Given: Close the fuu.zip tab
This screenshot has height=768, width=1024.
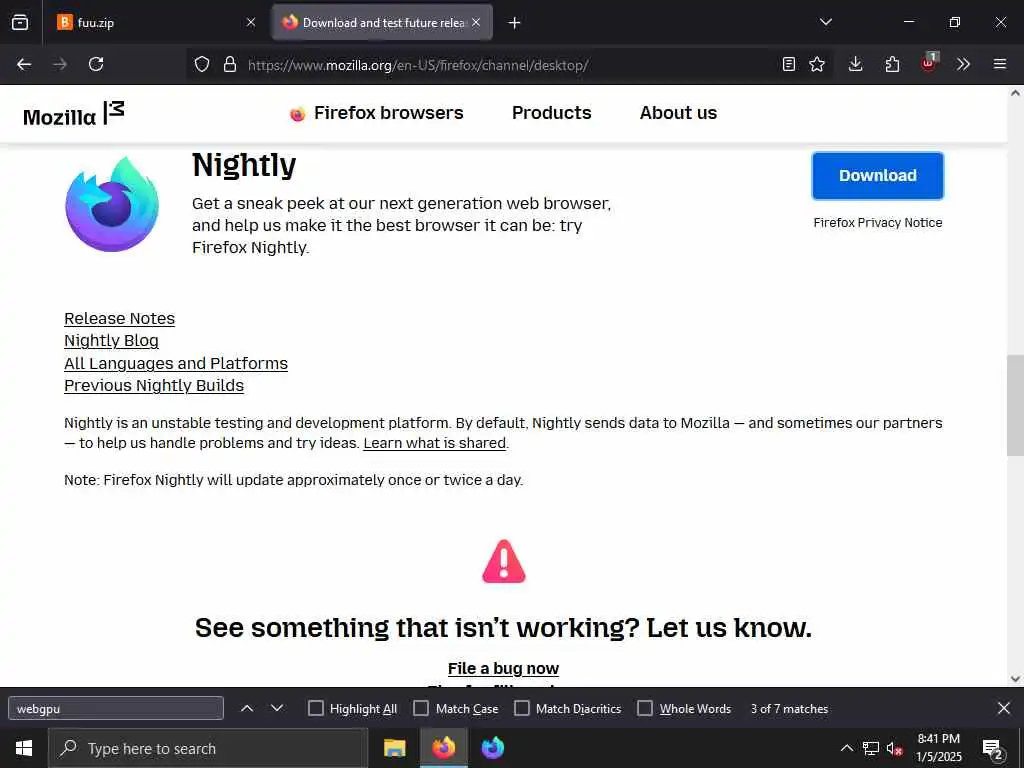Looking at the screenshot, I should tap(251, 22).
